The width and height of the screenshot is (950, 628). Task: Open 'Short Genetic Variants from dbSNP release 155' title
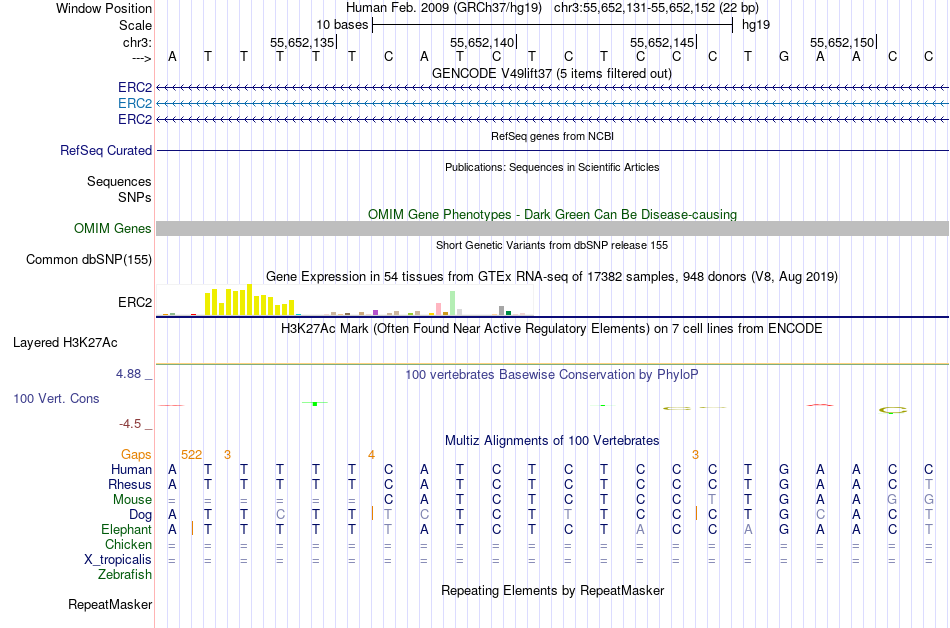(552, 245)
